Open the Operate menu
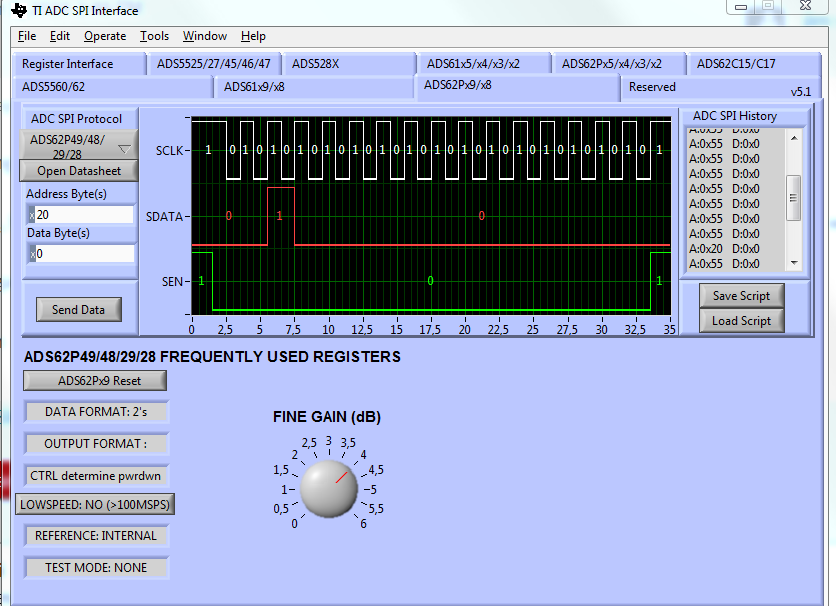This screenshot has height=606, width=836. click(x=105, y=36)
